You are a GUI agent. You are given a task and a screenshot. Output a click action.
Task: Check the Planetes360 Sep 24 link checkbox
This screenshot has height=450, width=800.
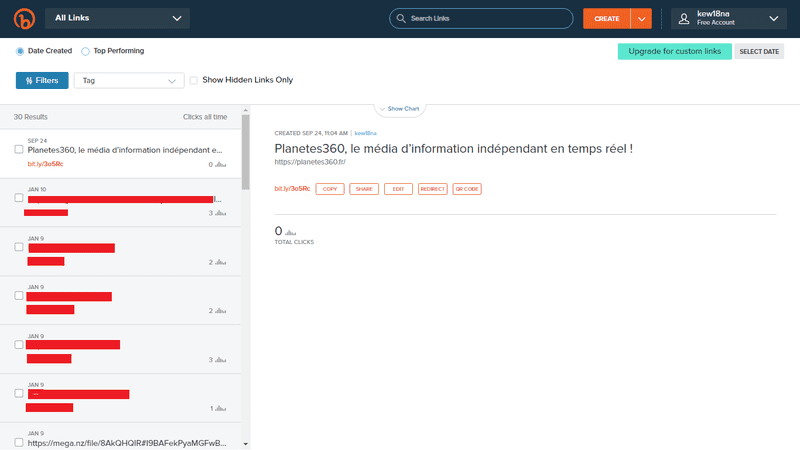pyautogui.click(x=19, y=149)
